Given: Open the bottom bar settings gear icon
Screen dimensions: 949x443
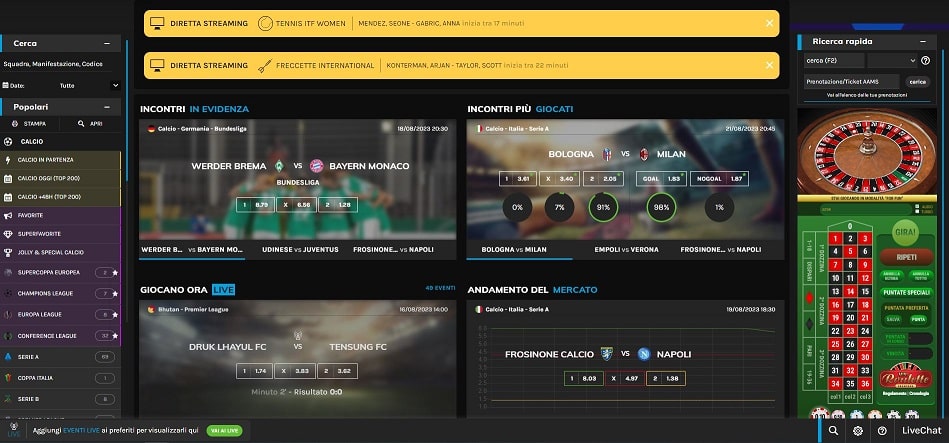Looking at the screenshot, I should click(858, 430).
